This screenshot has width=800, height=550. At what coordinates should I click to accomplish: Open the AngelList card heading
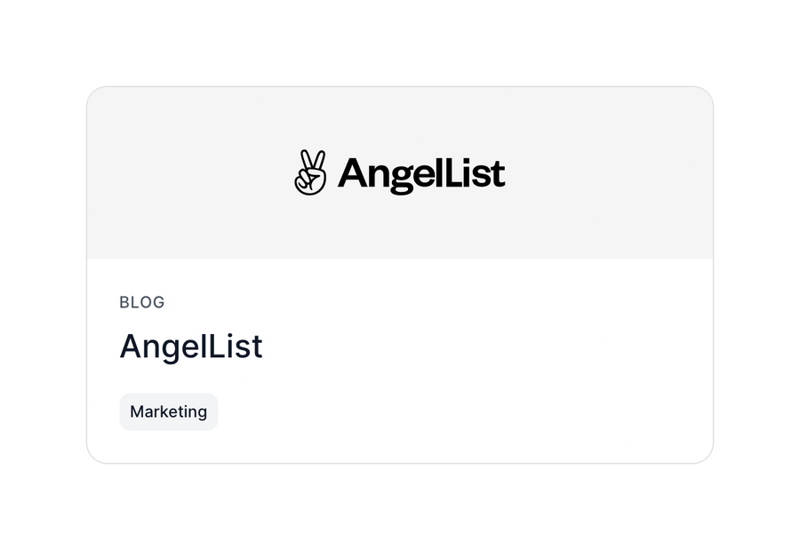pyautogui.click(x=191, y=346)
